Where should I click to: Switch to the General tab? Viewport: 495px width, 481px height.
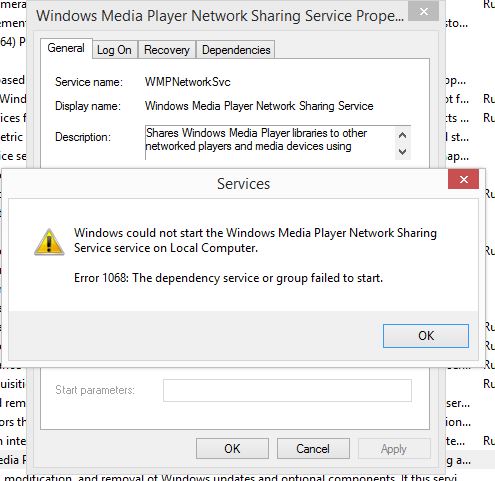point(66,49)
